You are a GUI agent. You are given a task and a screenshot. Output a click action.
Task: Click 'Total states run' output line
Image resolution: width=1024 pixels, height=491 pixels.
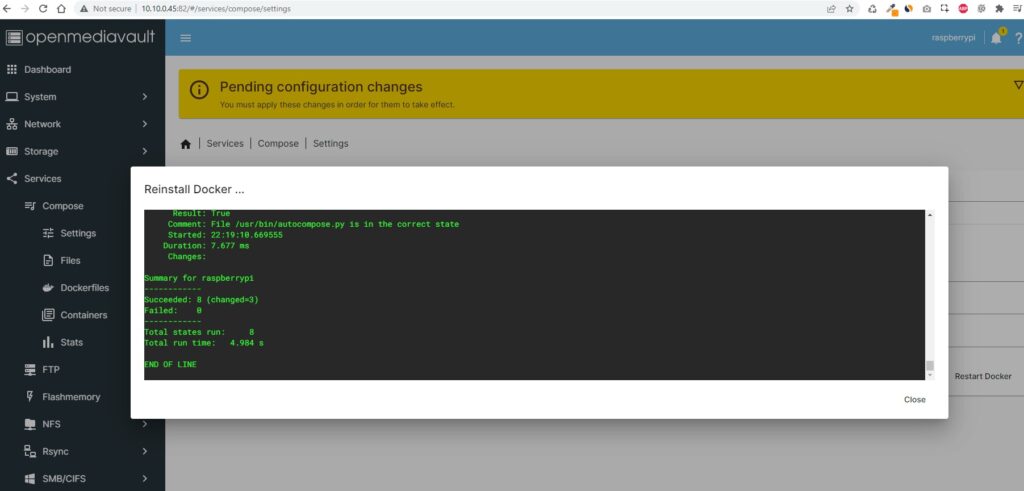click(199, 332)
